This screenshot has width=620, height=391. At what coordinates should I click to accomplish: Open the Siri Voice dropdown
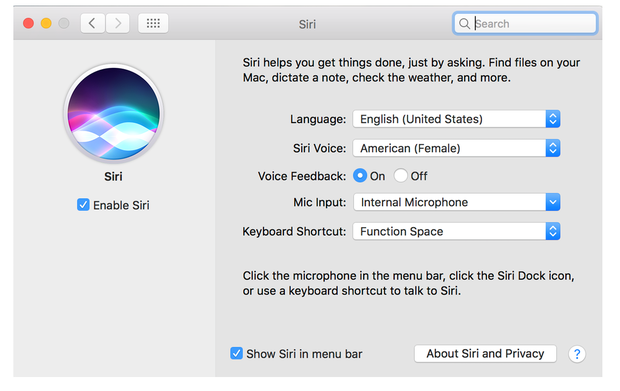(x=456, y=148)
